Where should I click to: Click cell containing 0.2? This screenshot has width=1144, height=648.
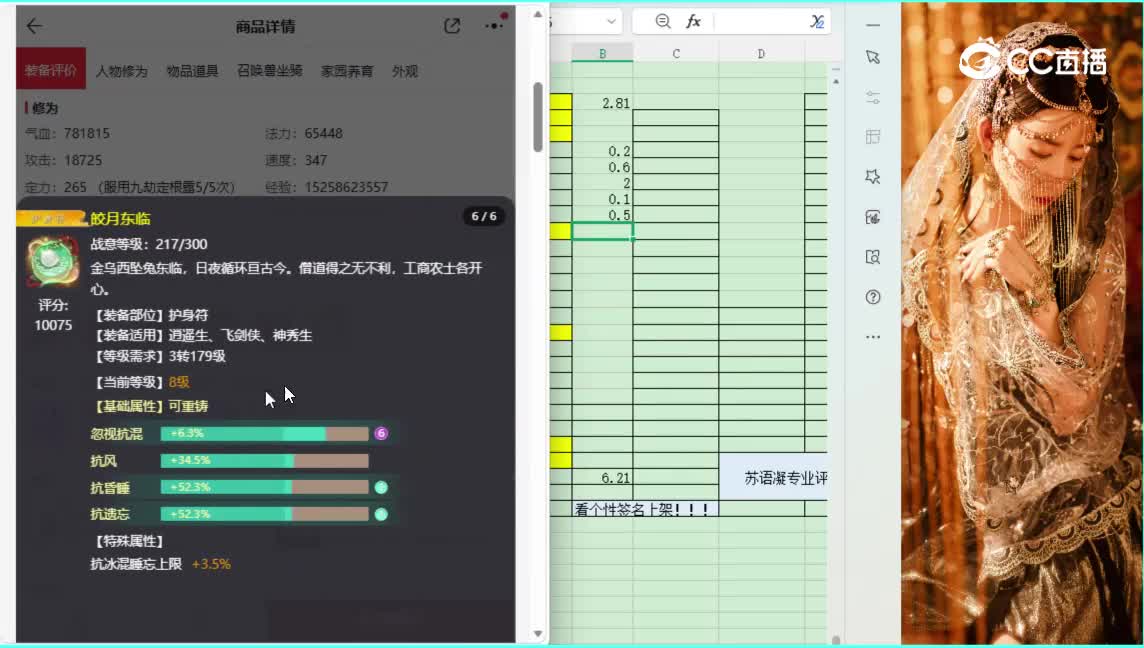pos(602,151)
